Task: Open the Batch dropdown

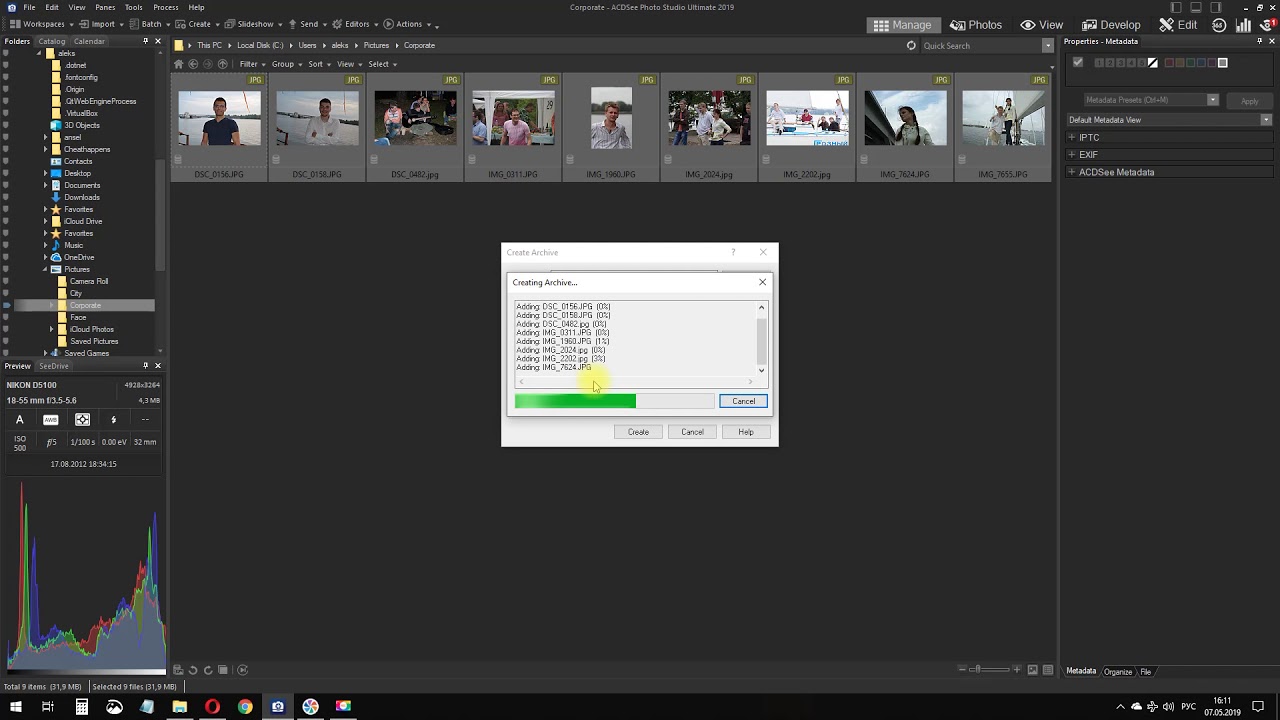Action: (x=149, y=24)
